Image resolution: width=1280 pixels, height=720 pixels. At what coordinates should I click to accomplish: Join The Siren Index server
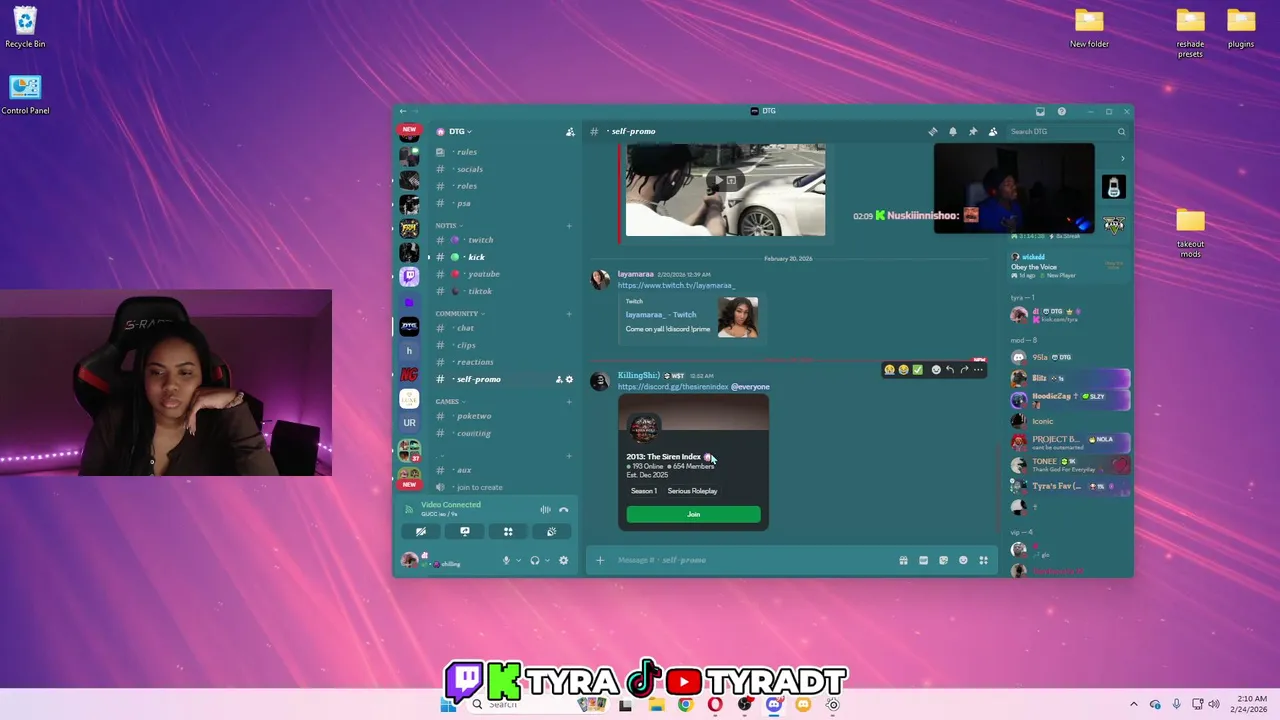pos(693,514)
